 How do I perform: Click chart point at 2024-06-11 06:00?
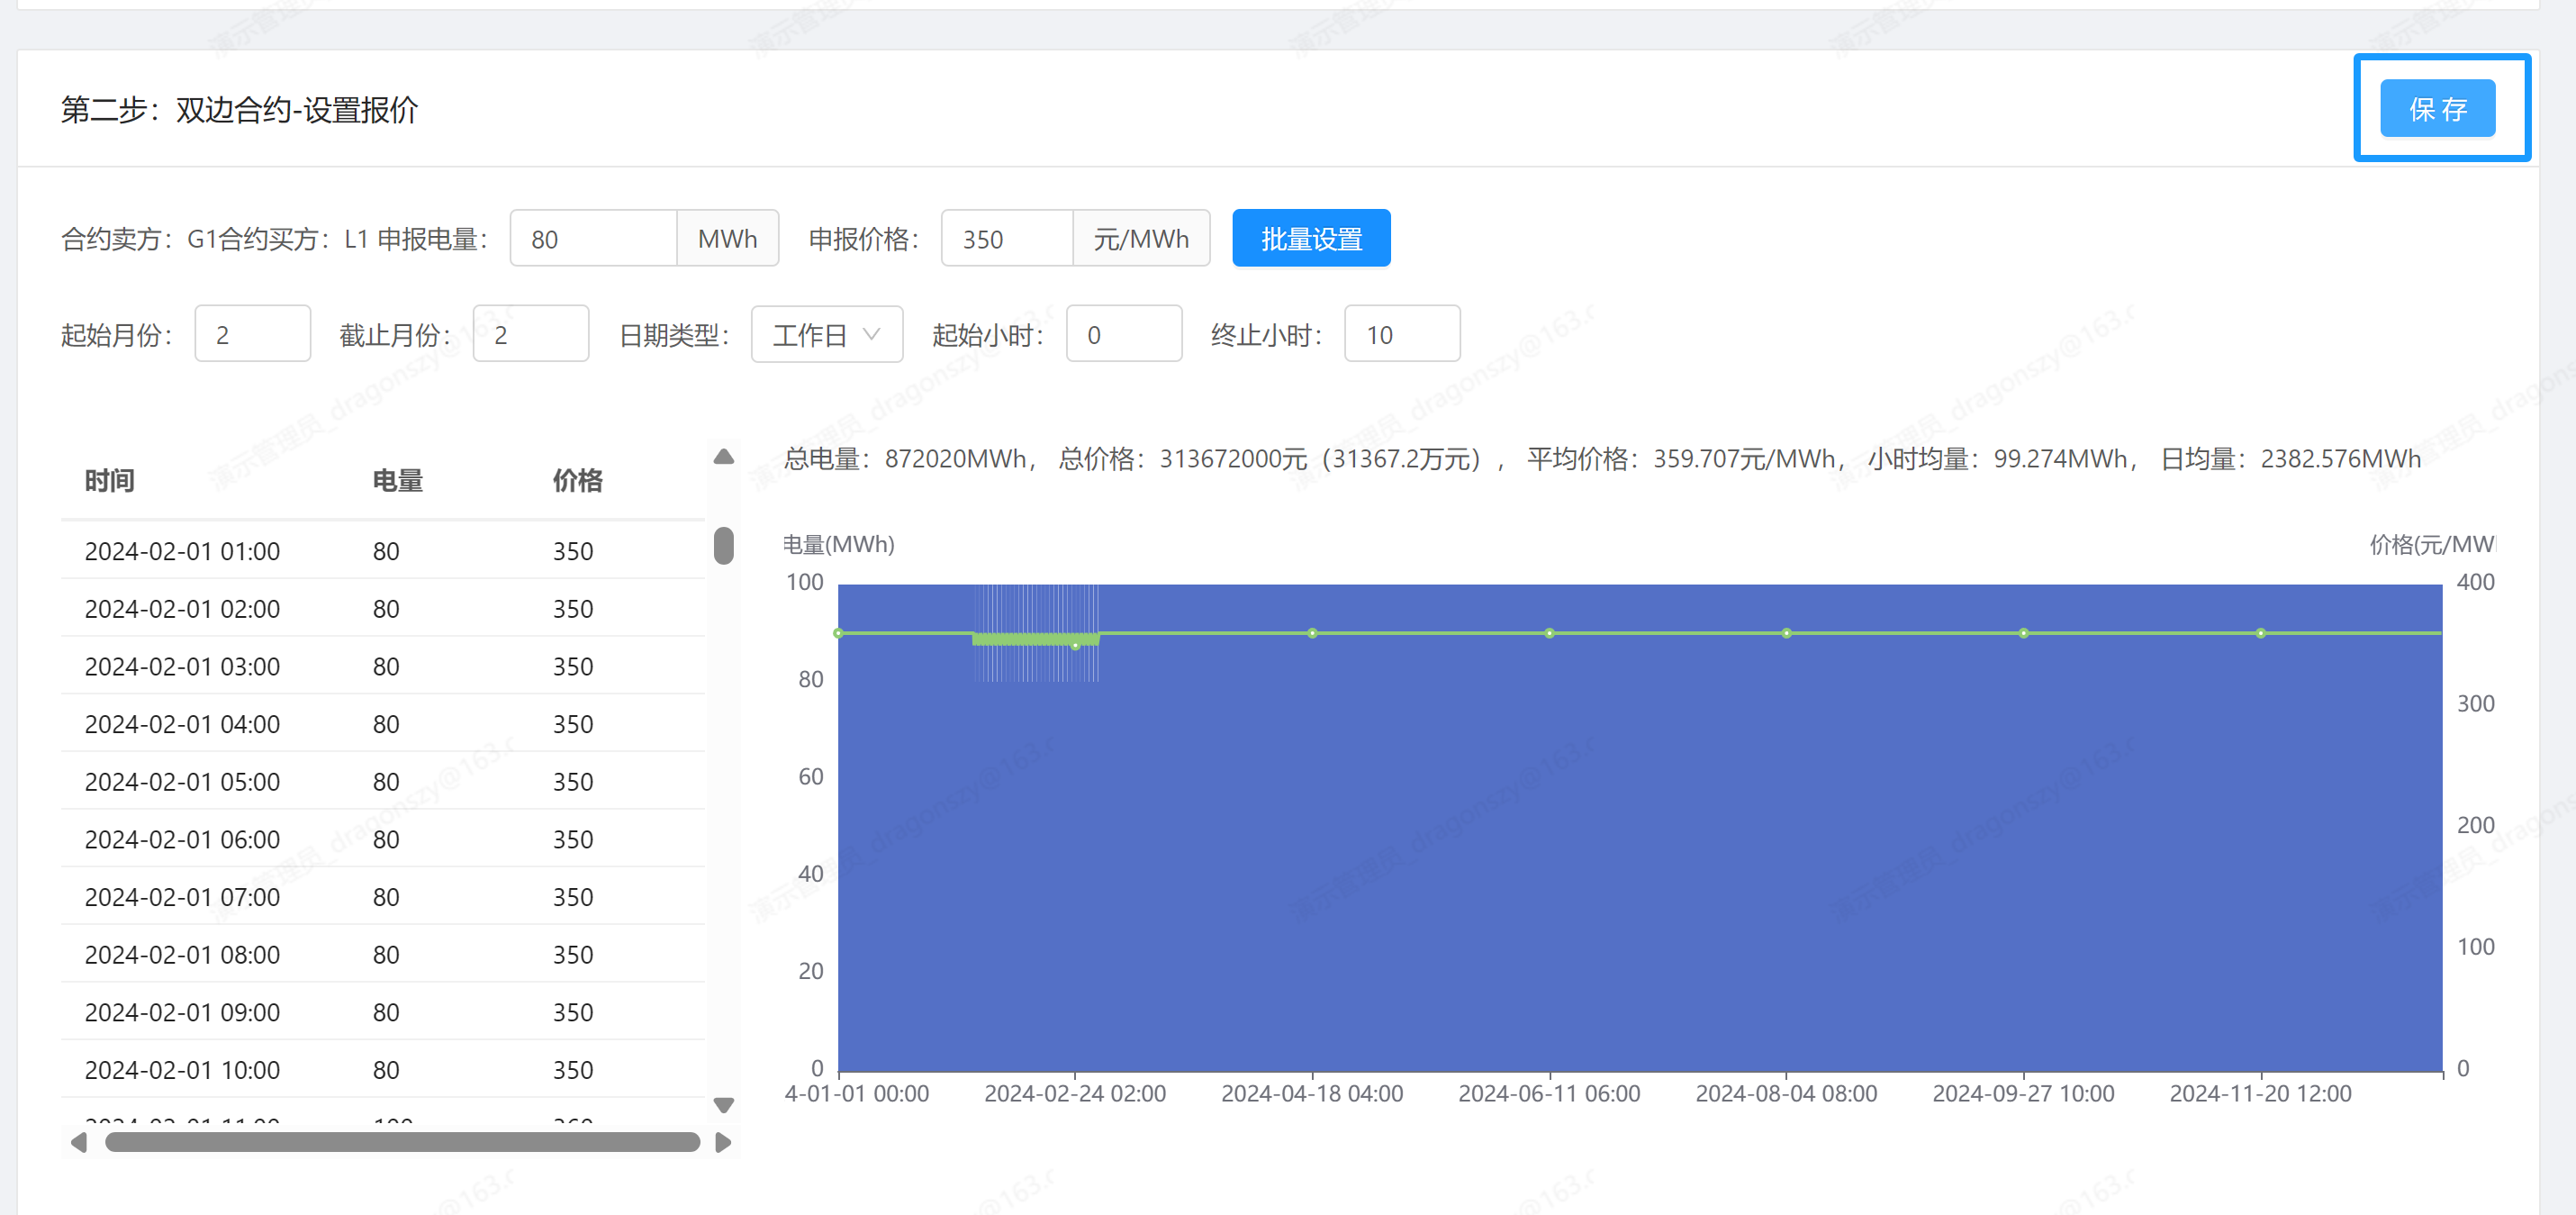pos(1549,633)
